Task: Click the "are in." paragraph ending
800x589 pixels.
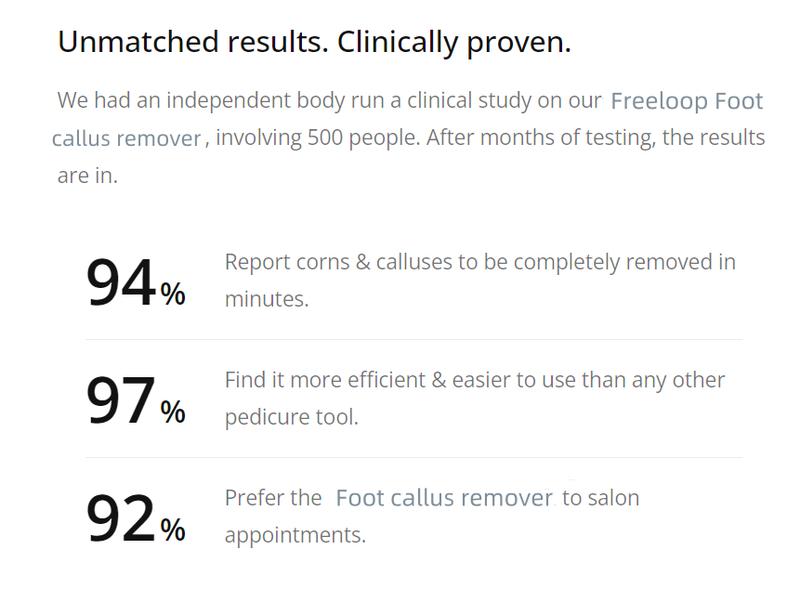Action: point(87,176)
